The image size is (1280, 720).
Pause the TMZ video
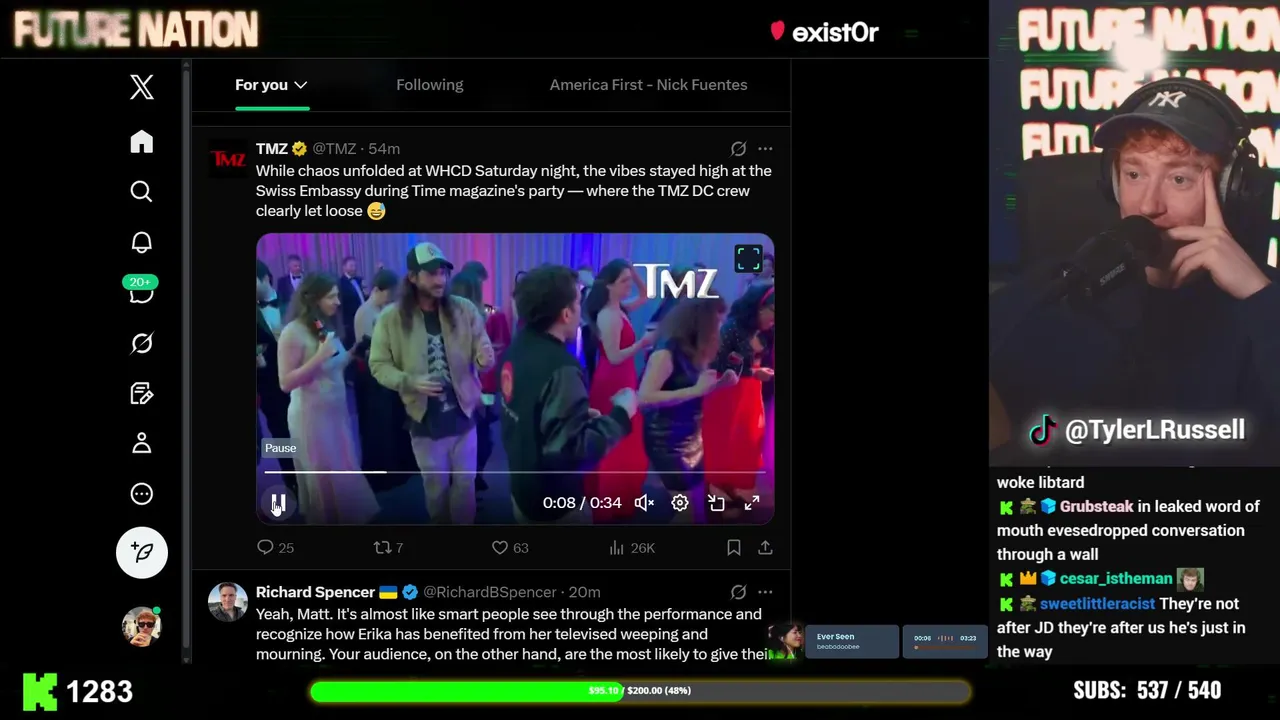click(279, 503)
